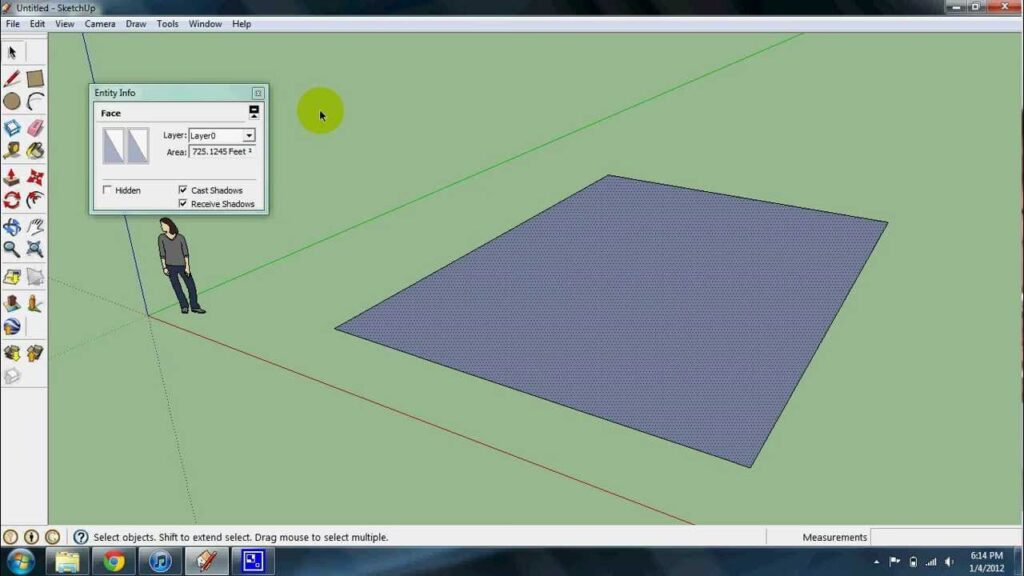Enable the Hidden checkbox

[x=108, y=190]
